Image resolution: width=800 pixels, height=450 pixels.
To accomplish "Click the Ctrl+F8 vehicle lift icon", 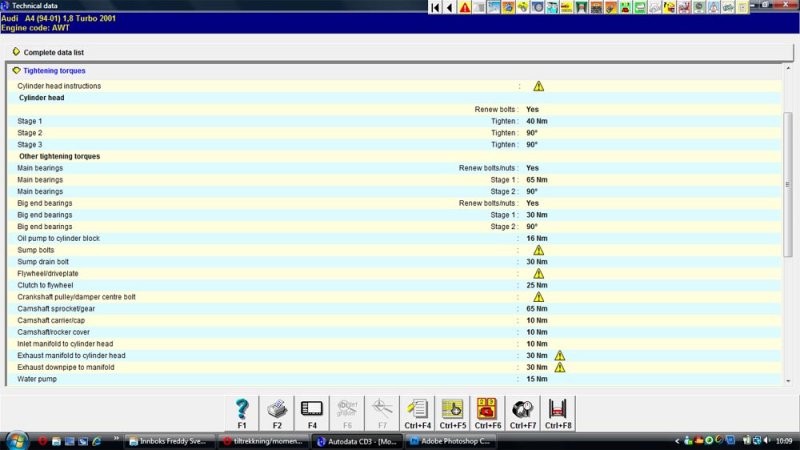I will pos(558,410).
